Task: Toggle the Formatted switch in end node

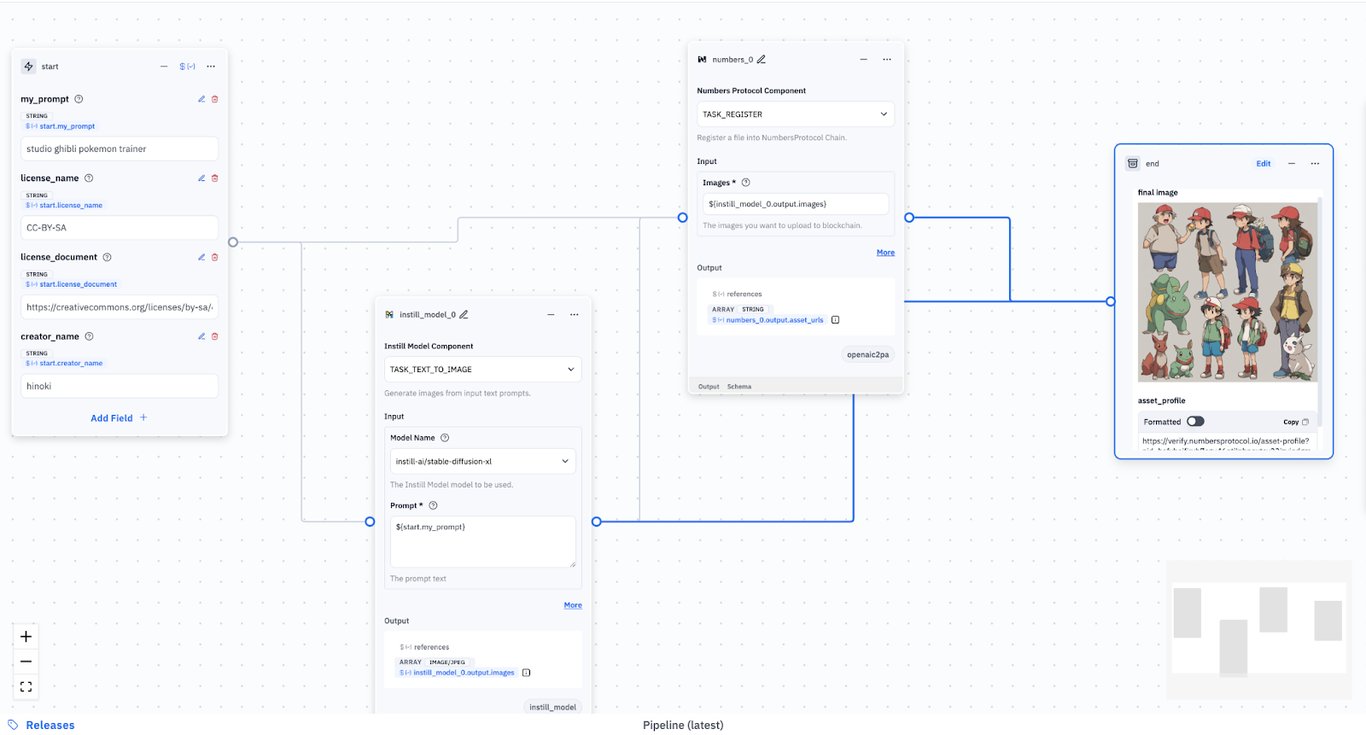Action: pyautogui.click(x=1195, y=422)
